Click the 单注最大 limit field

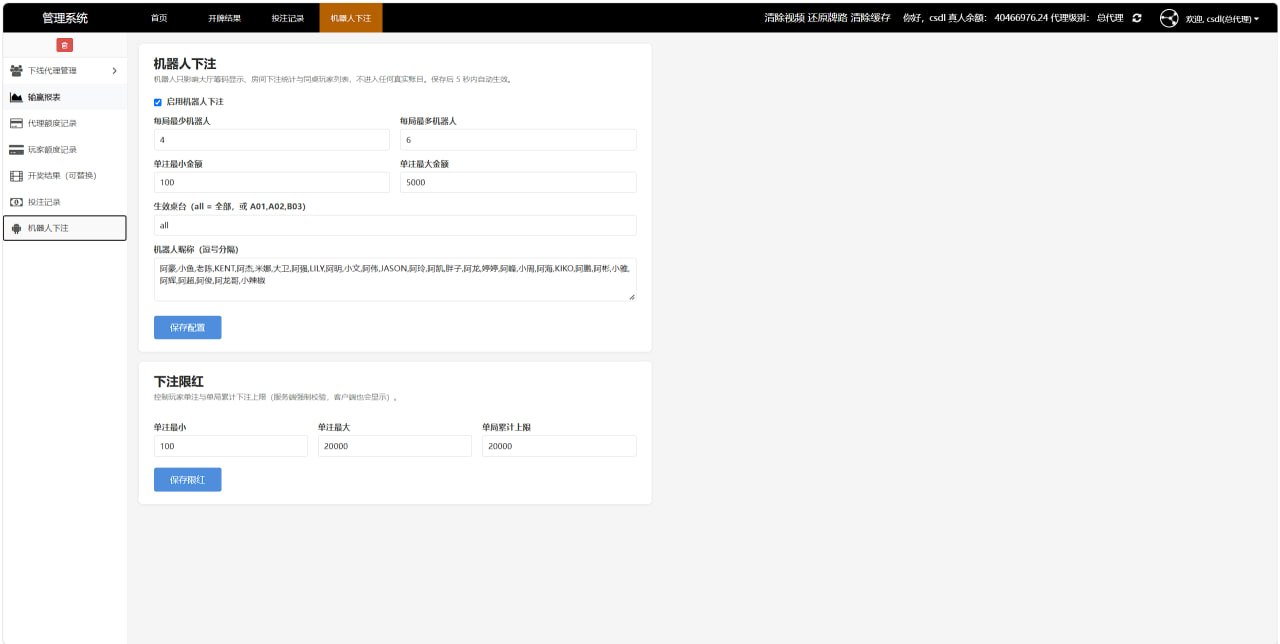[x=395, y=446]
